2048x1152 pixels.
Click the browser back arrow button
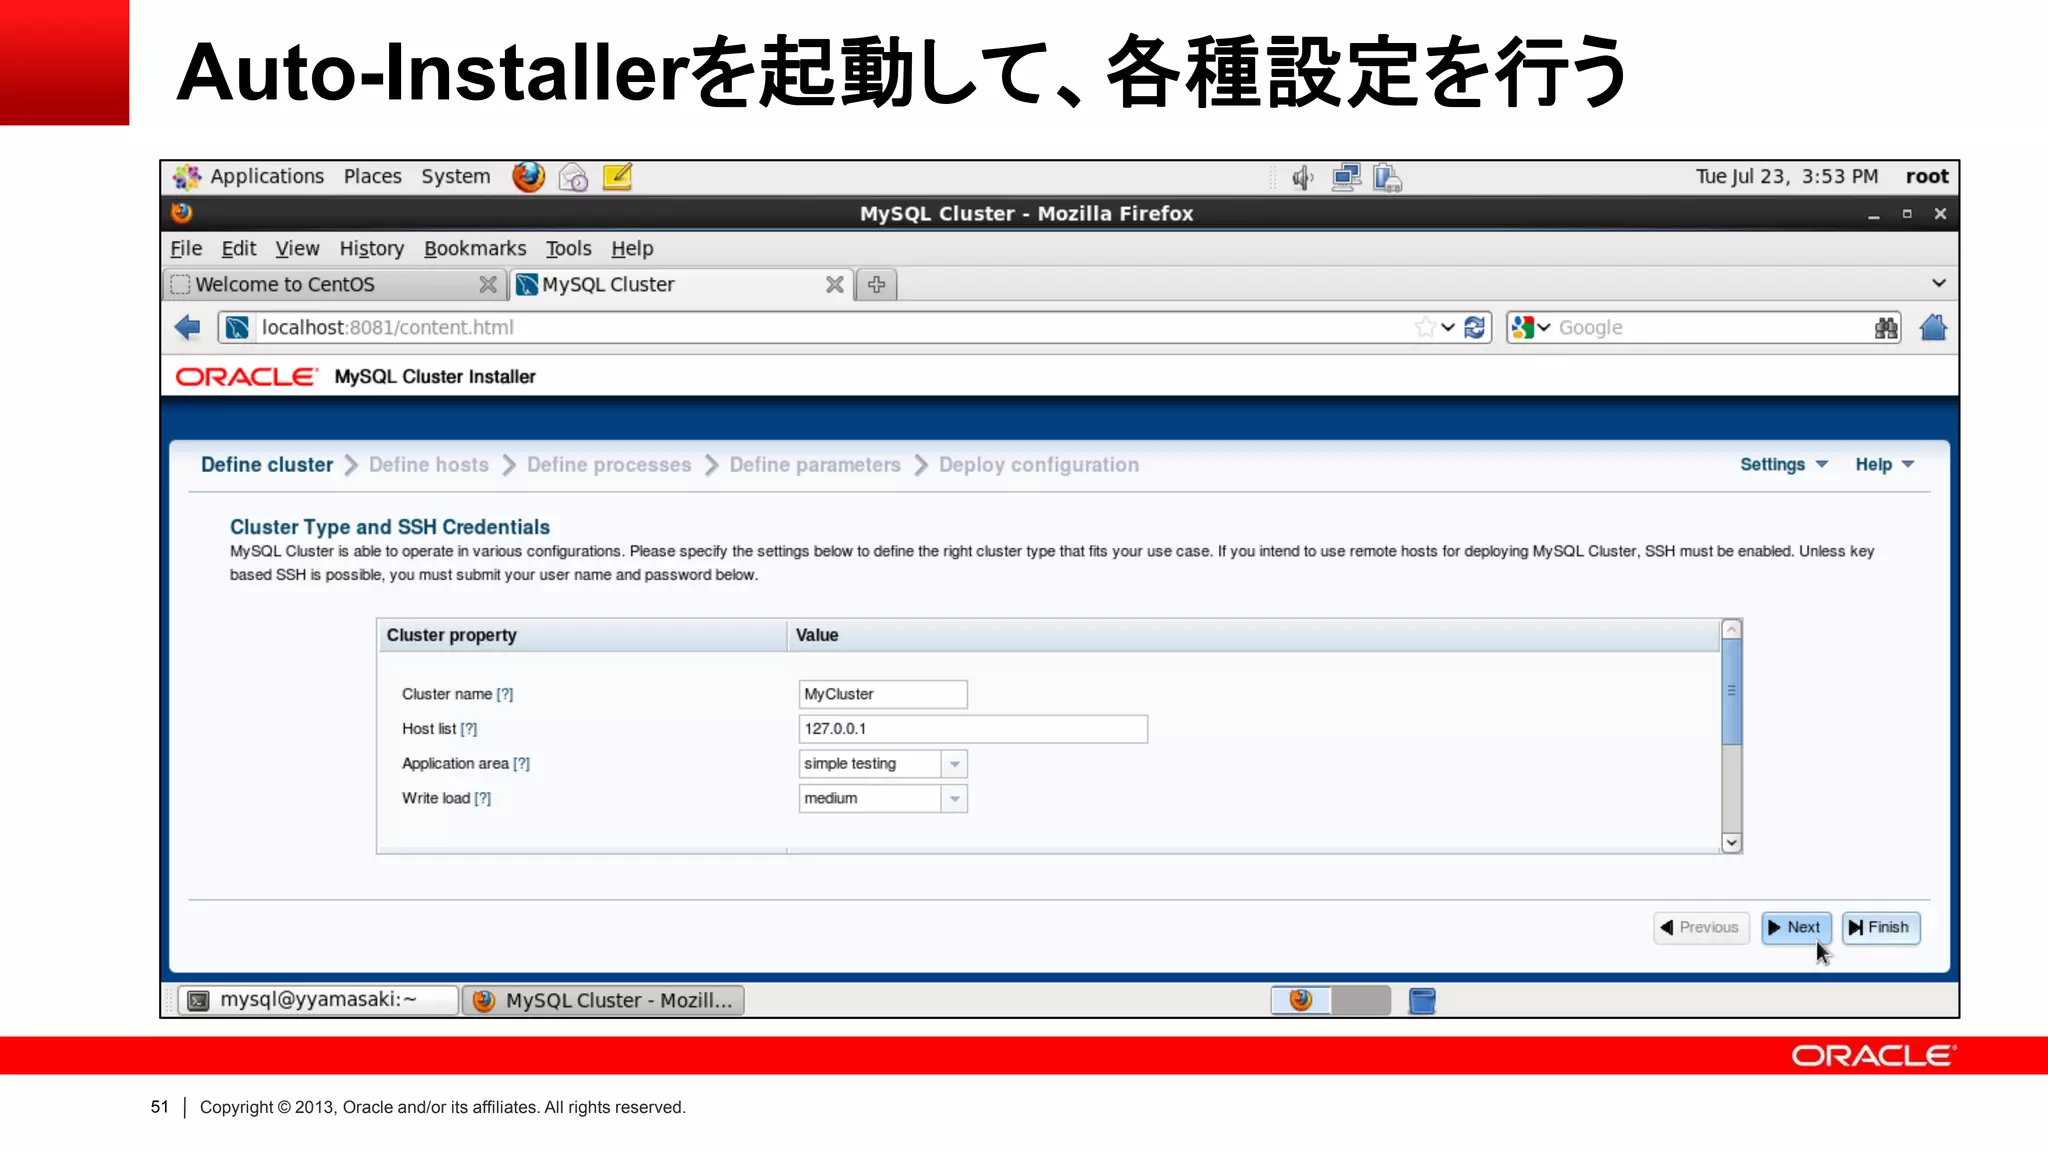187,327
